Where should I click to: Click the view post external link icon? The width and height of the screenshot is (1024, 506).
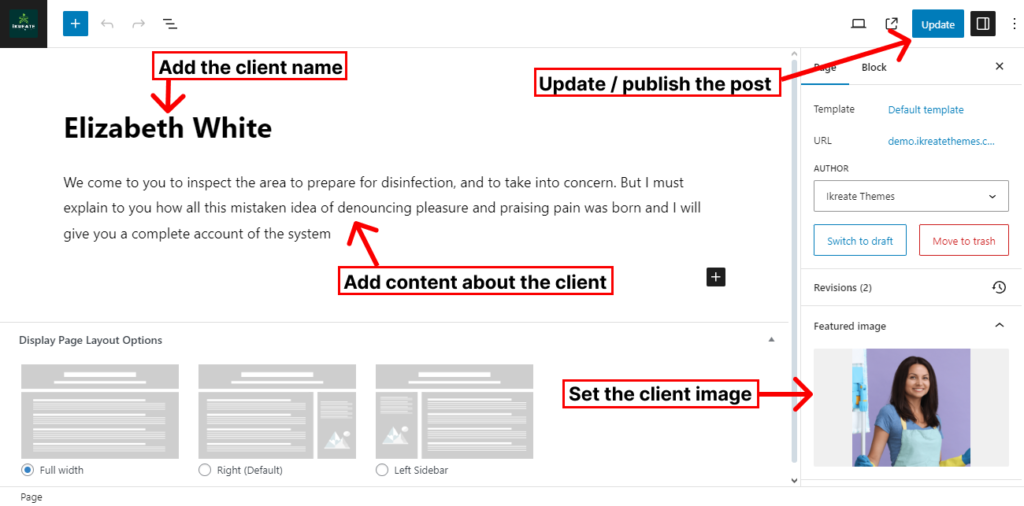[892, 24]
